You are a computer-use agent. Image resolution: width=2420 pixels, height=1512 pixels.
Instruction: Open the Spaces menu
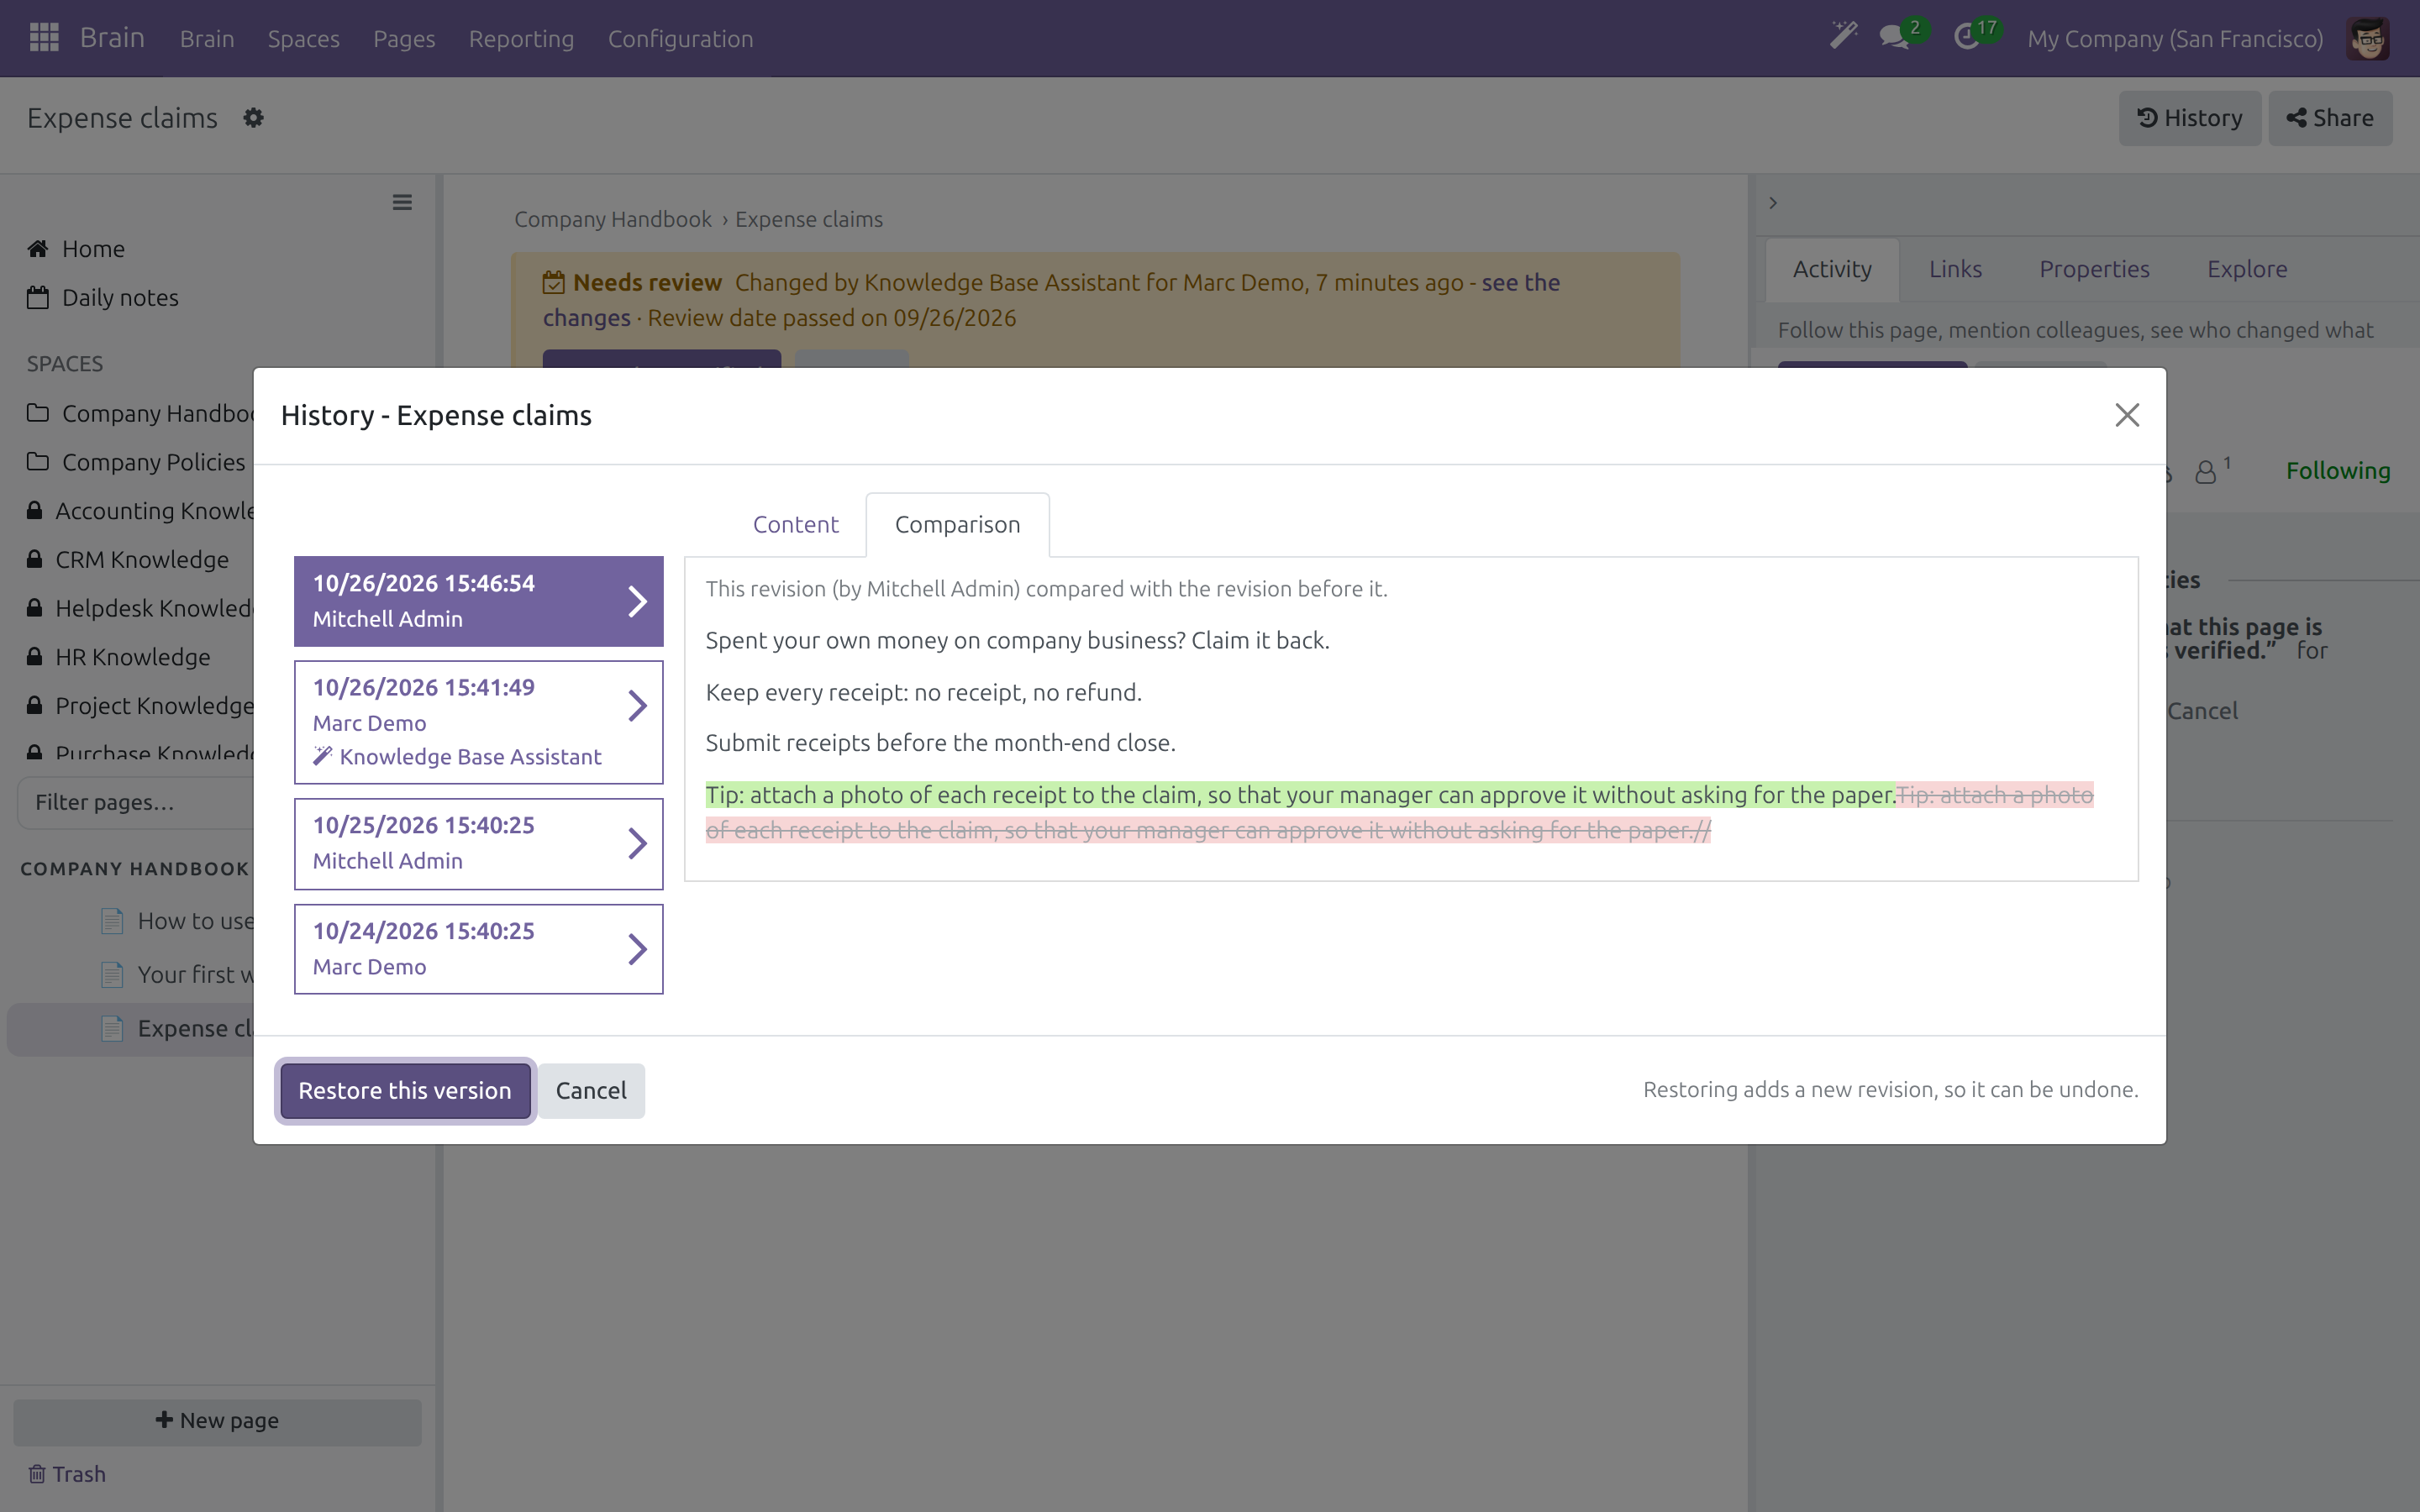[303, 38]
